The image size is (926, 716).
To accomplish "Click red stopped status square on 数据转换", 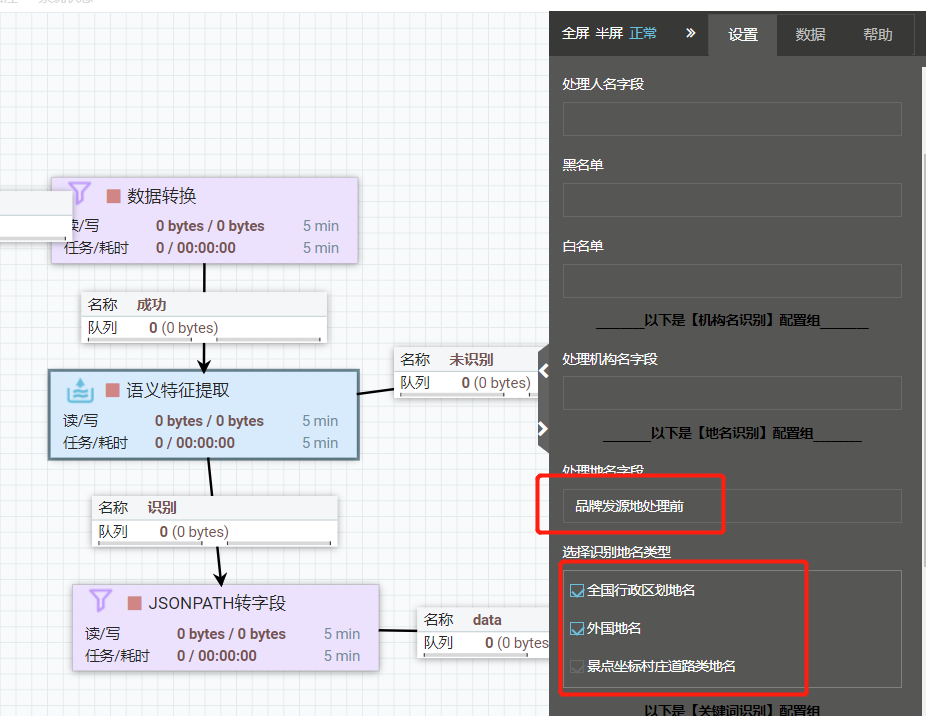I will pyautogui.click(x=114, y=196).
